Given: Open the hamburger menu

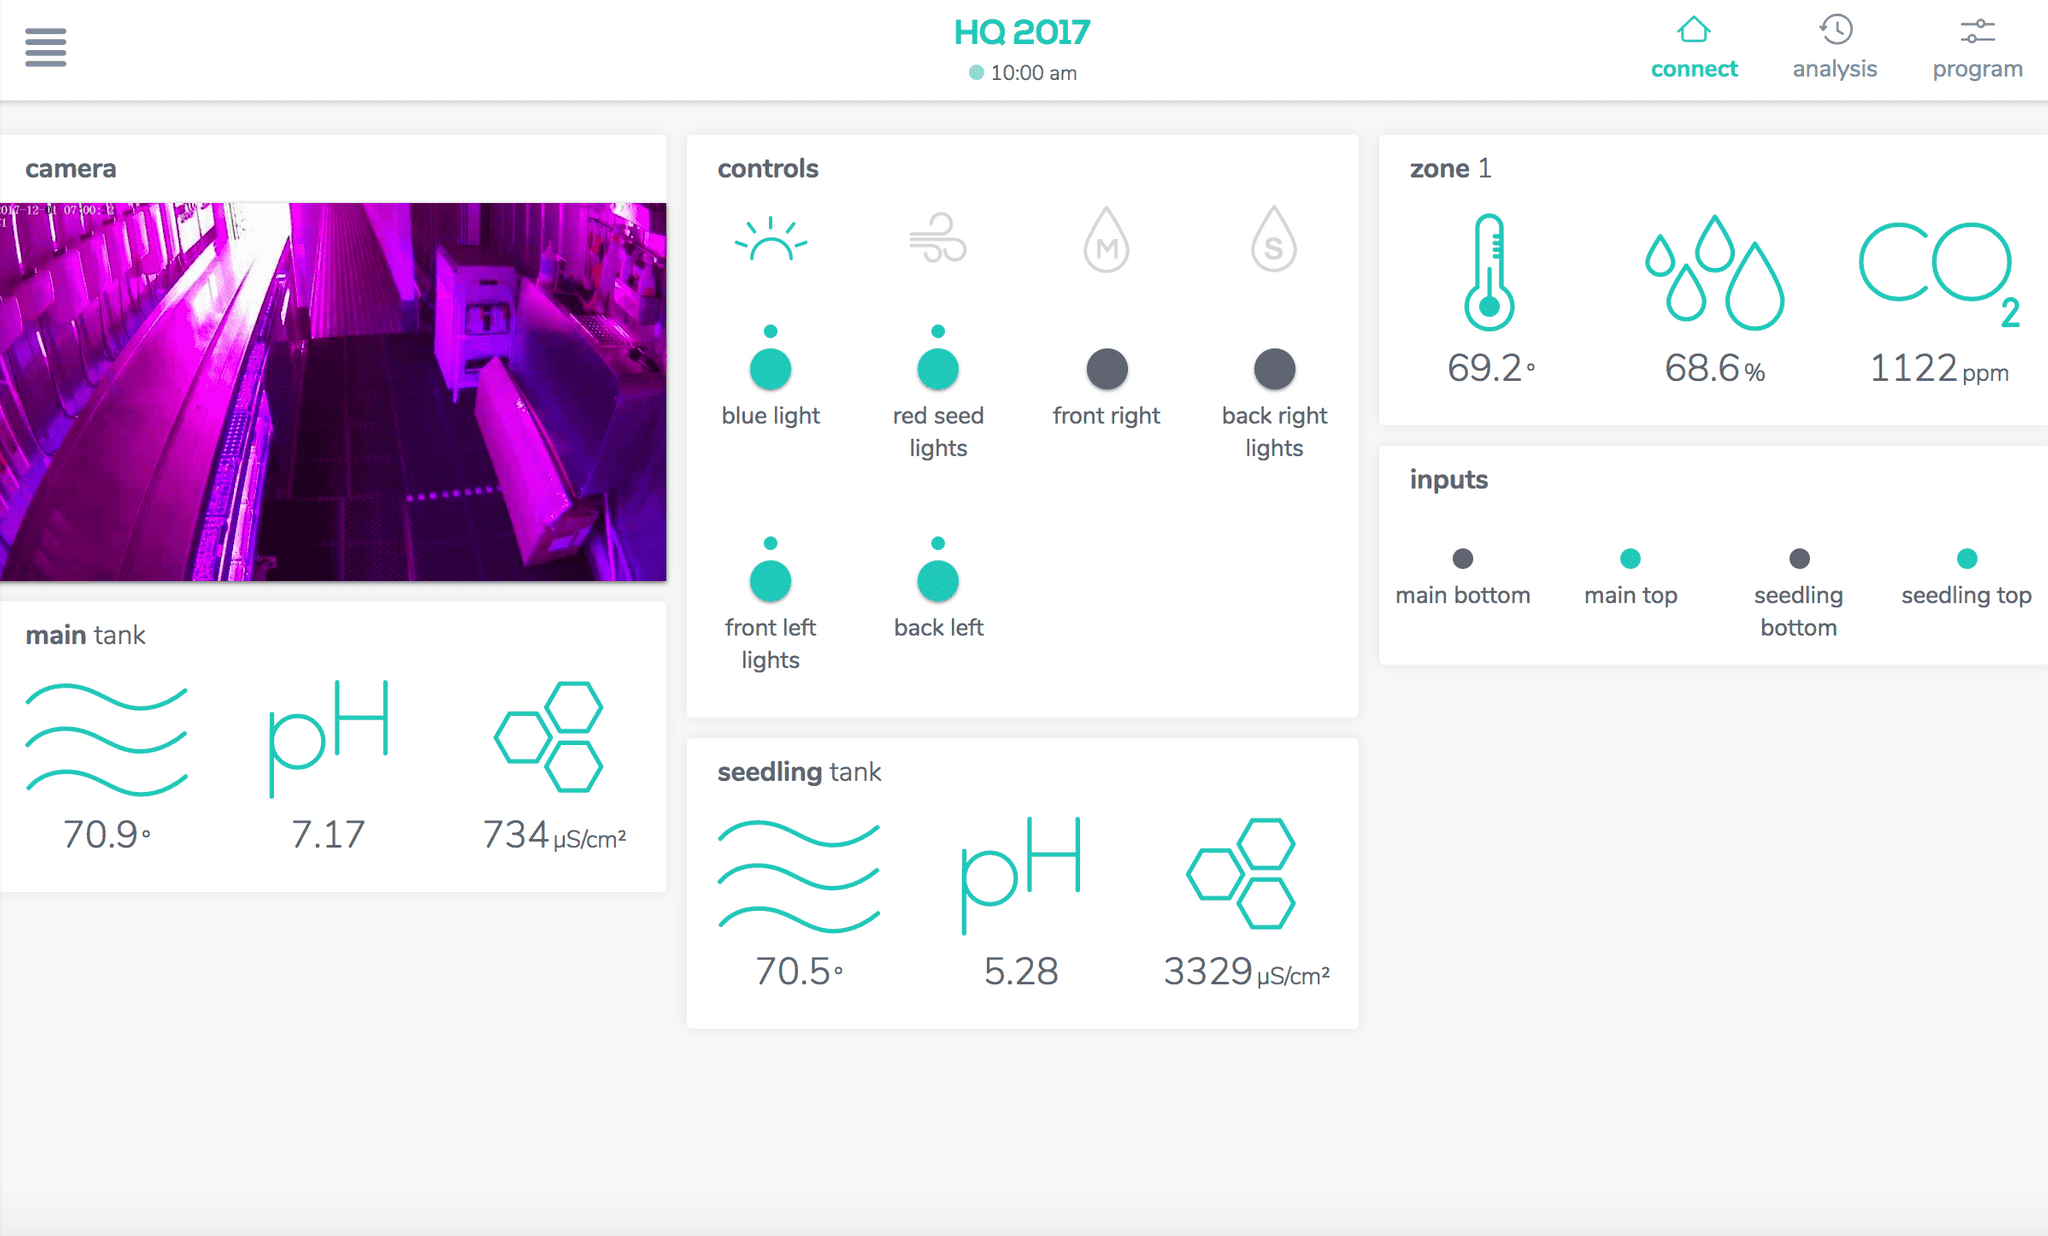Looking at the screenshot, I should tap(45, 47).
